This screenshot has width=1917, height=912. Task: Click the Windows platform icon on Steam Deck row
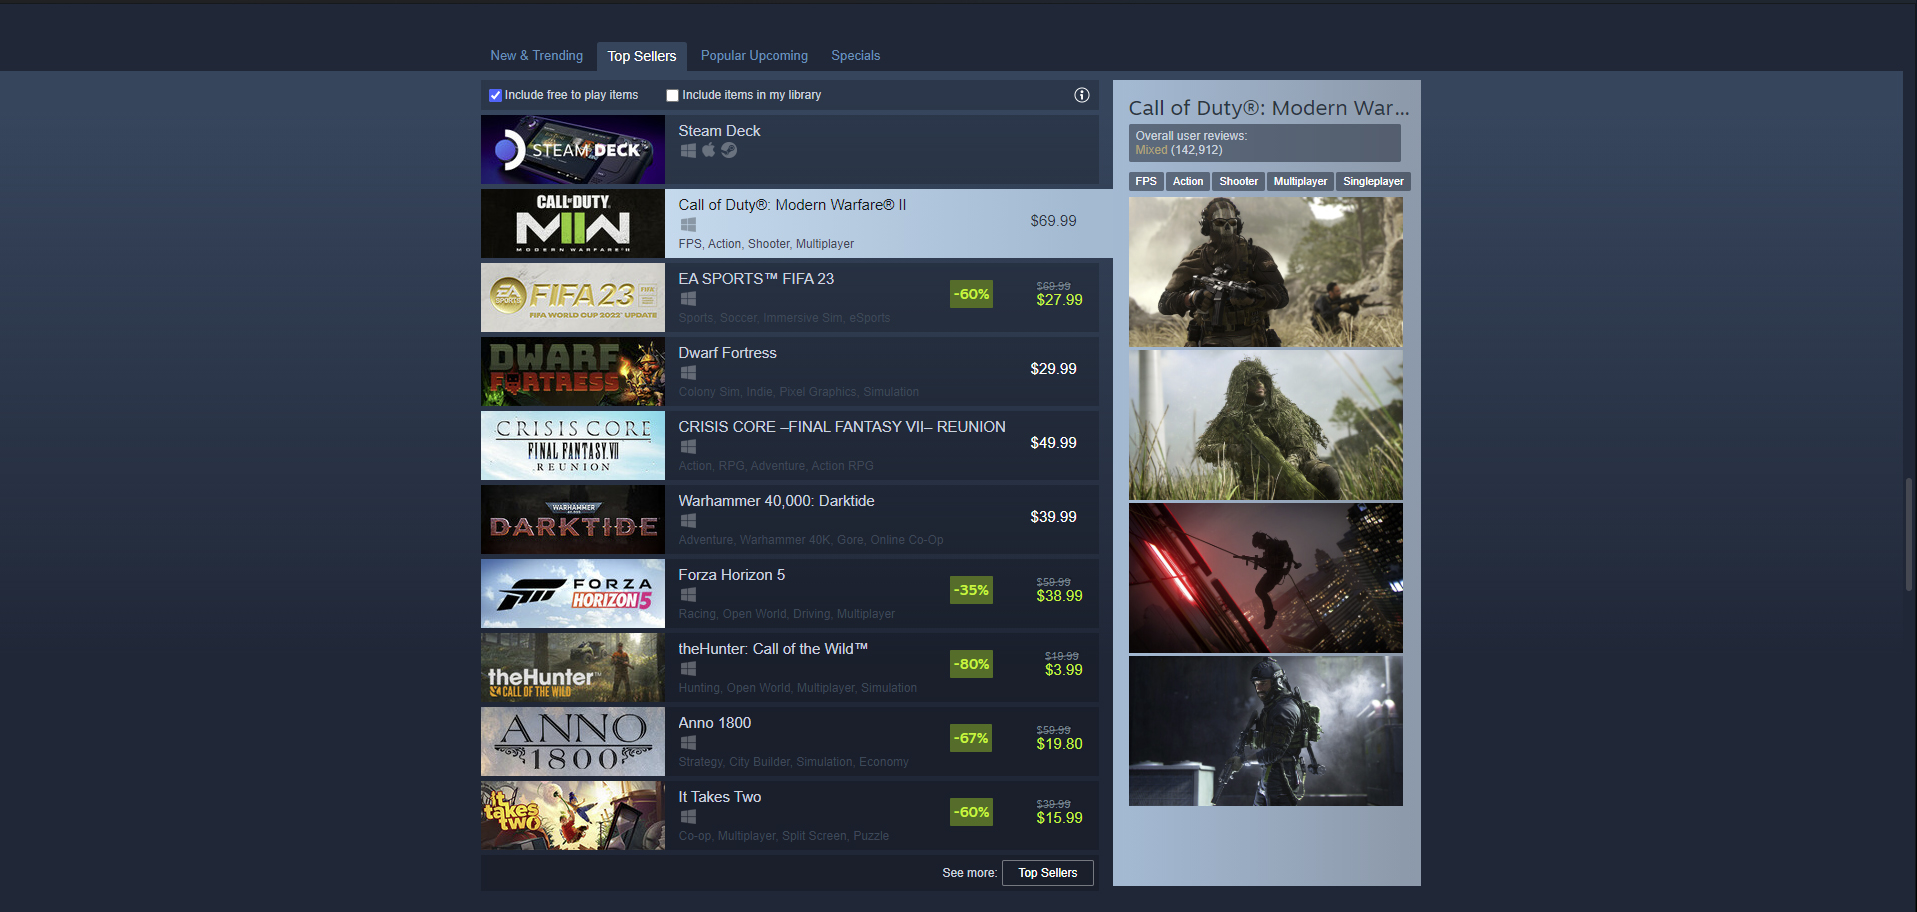tap(688, 150)
